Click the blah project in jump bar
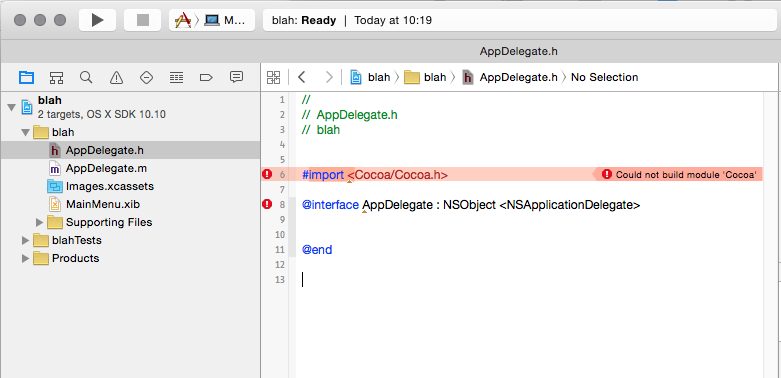 point(370,77)
